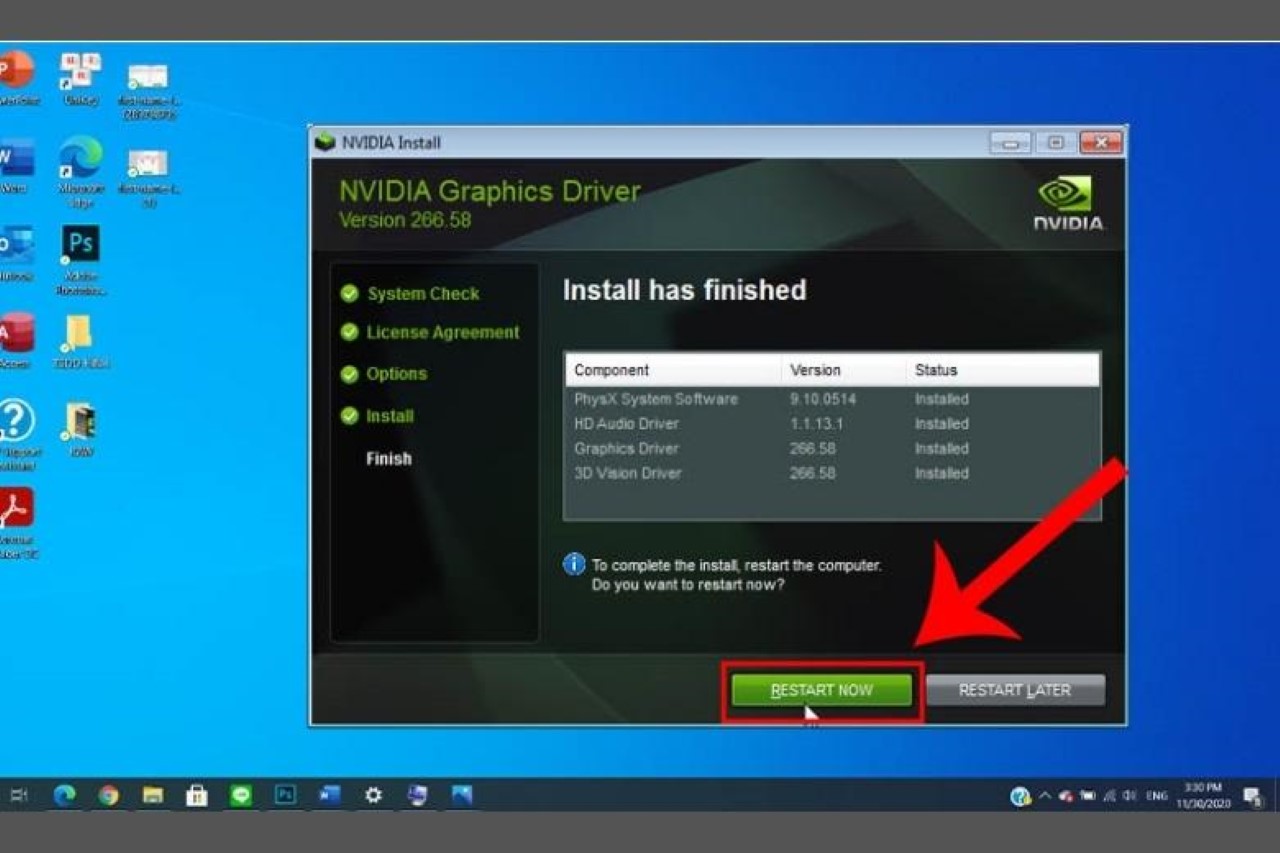Expand the hidden system tray icons chevron
This screenshot has height=853, width=1280.
pyautogui.click(x=1045, y=796)
